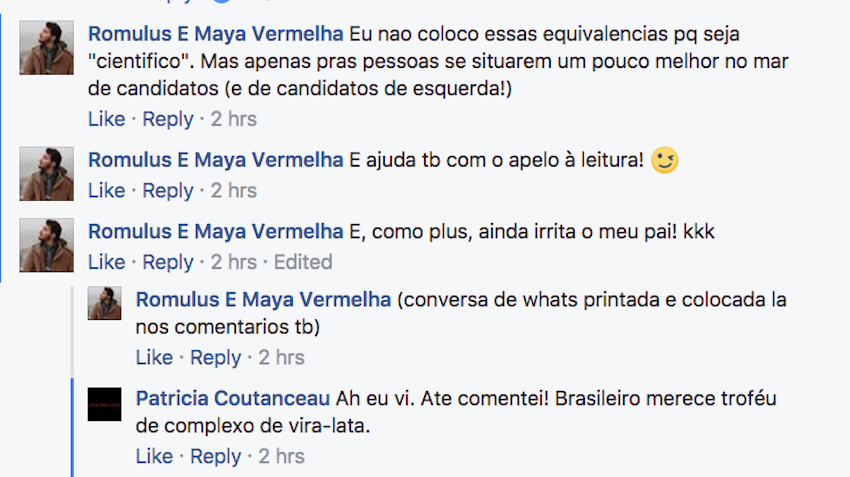Click the winking emoji after "apelo à leitura!"
The image size is (850, 477).
coord(664,160)
